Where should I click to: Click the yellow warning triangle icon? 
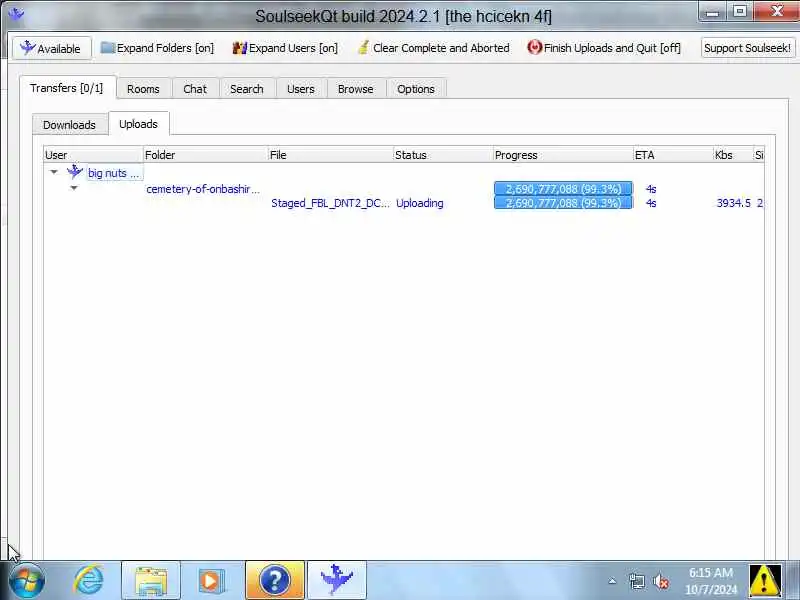765,581
